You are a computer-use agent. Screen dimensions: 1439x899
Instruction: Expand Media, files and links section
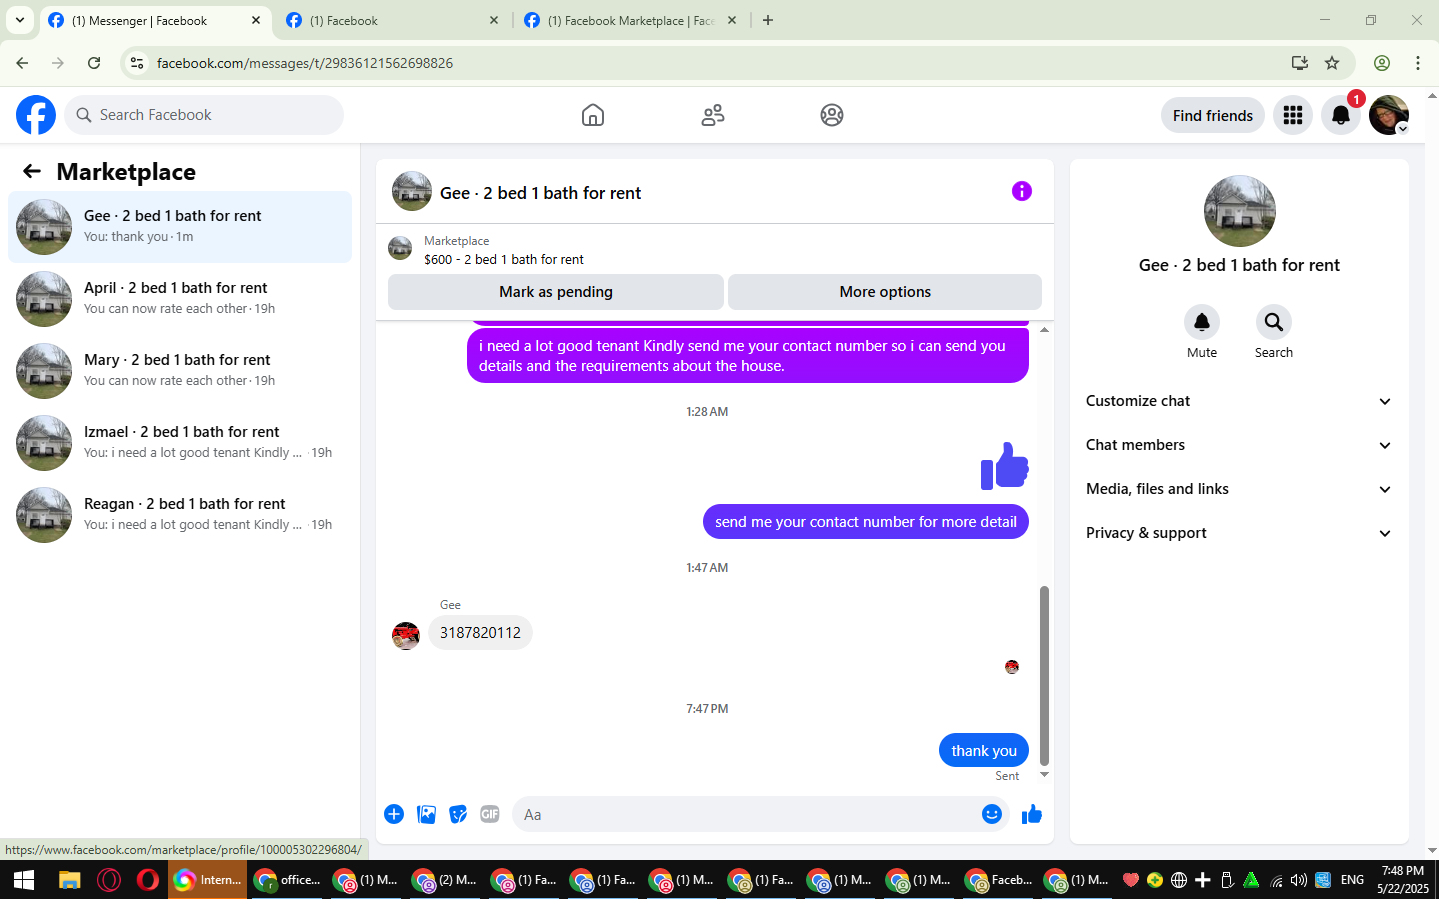coord(1239,489)
